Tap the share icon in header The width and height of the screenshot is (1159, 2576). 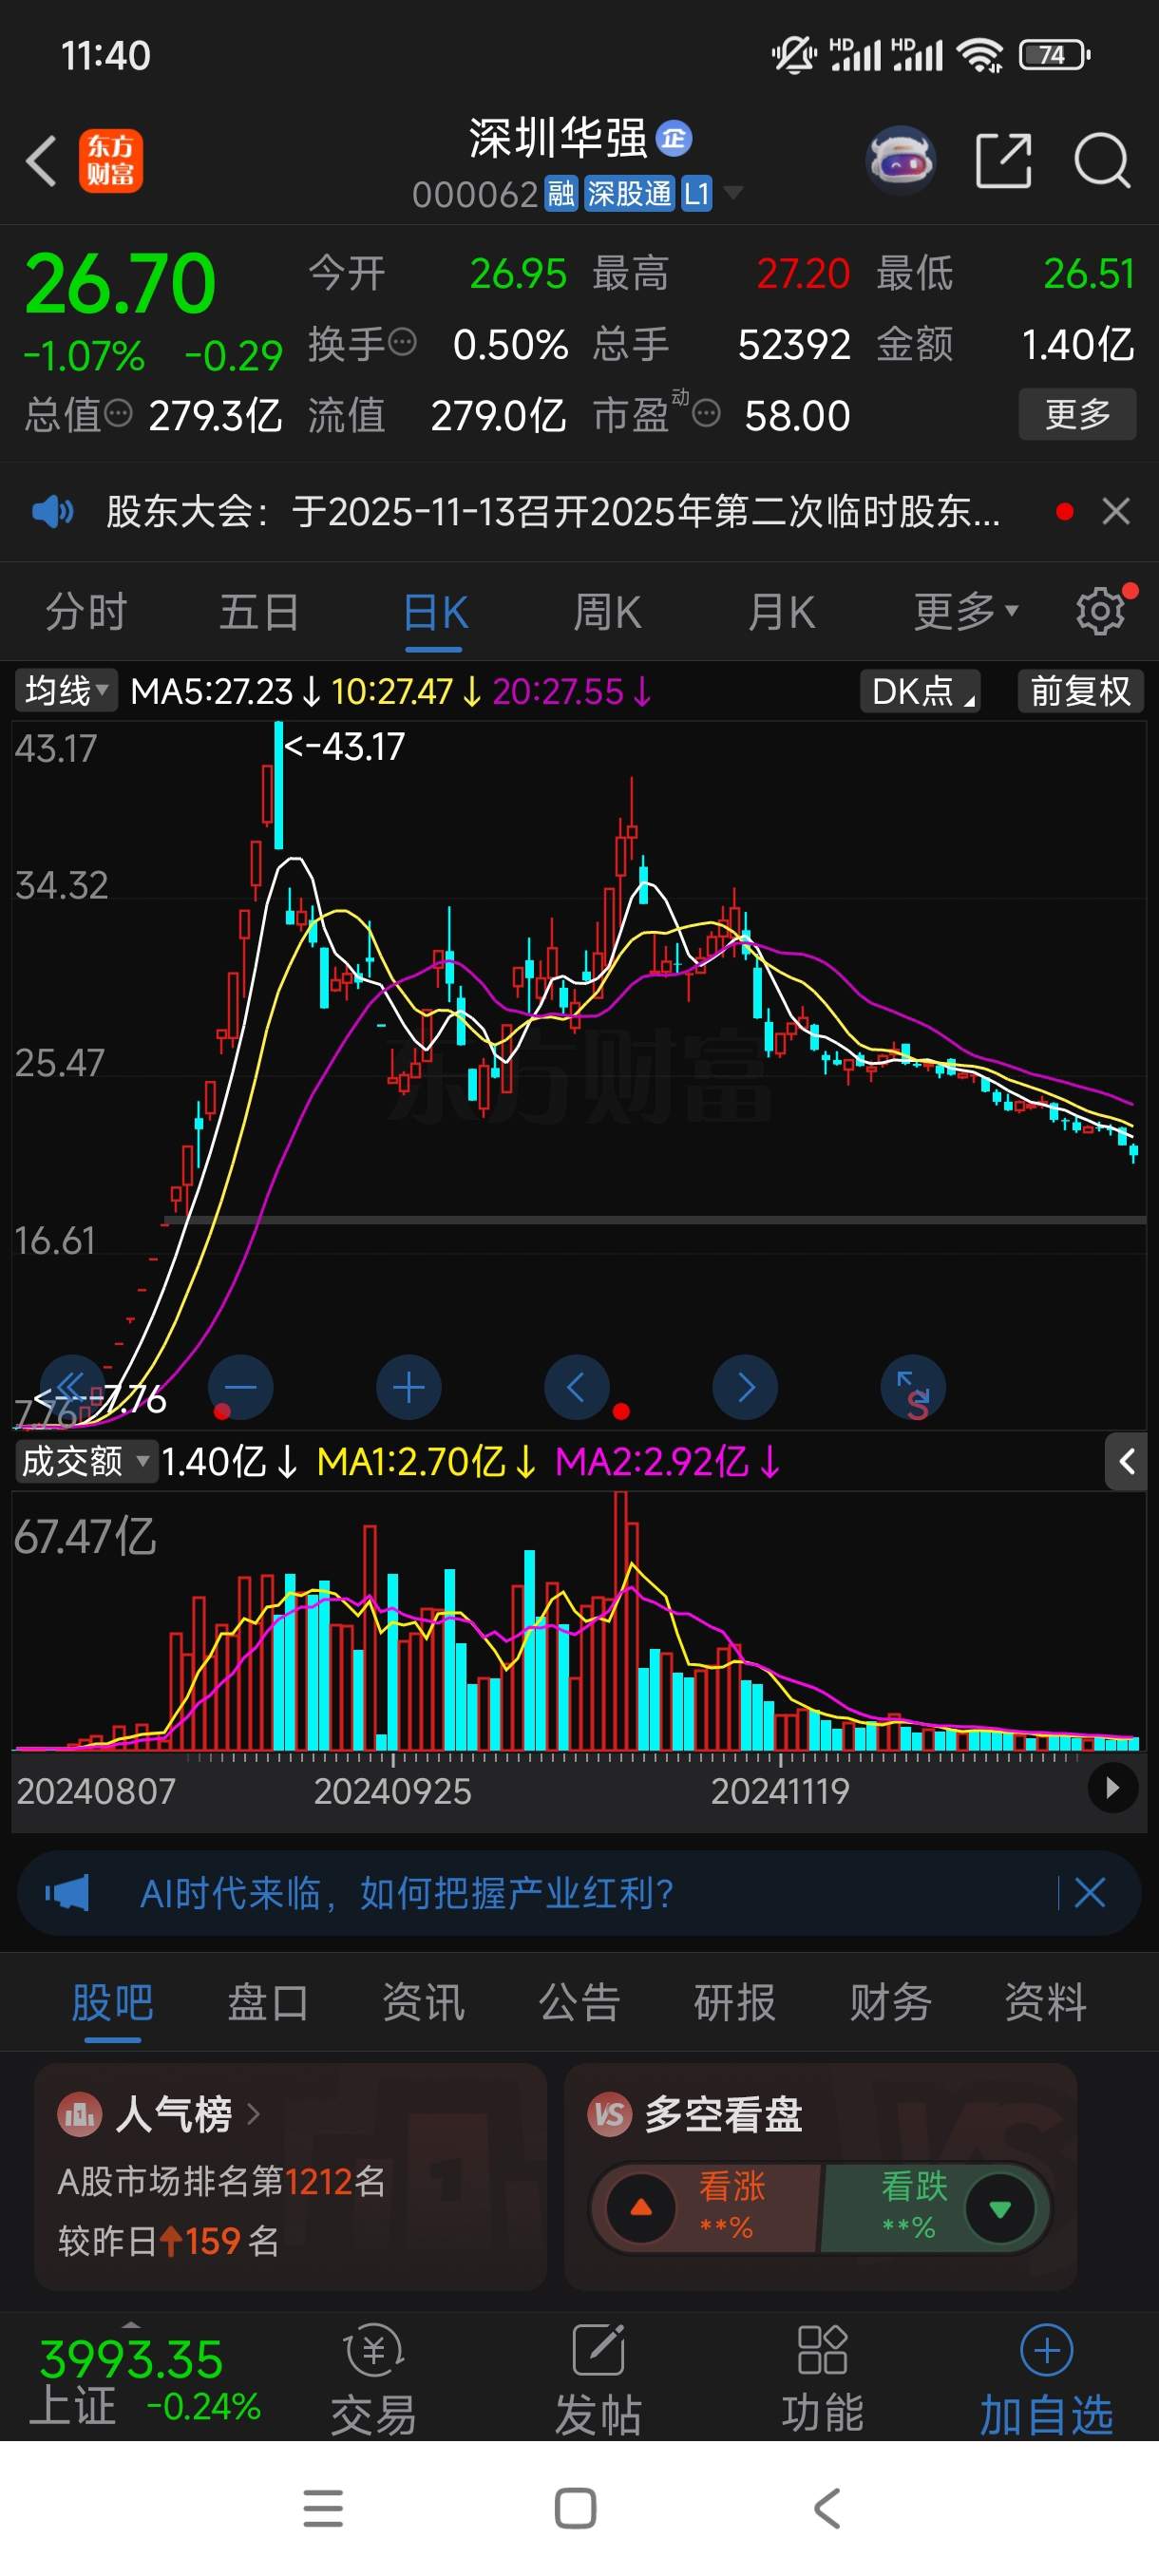1003,160
